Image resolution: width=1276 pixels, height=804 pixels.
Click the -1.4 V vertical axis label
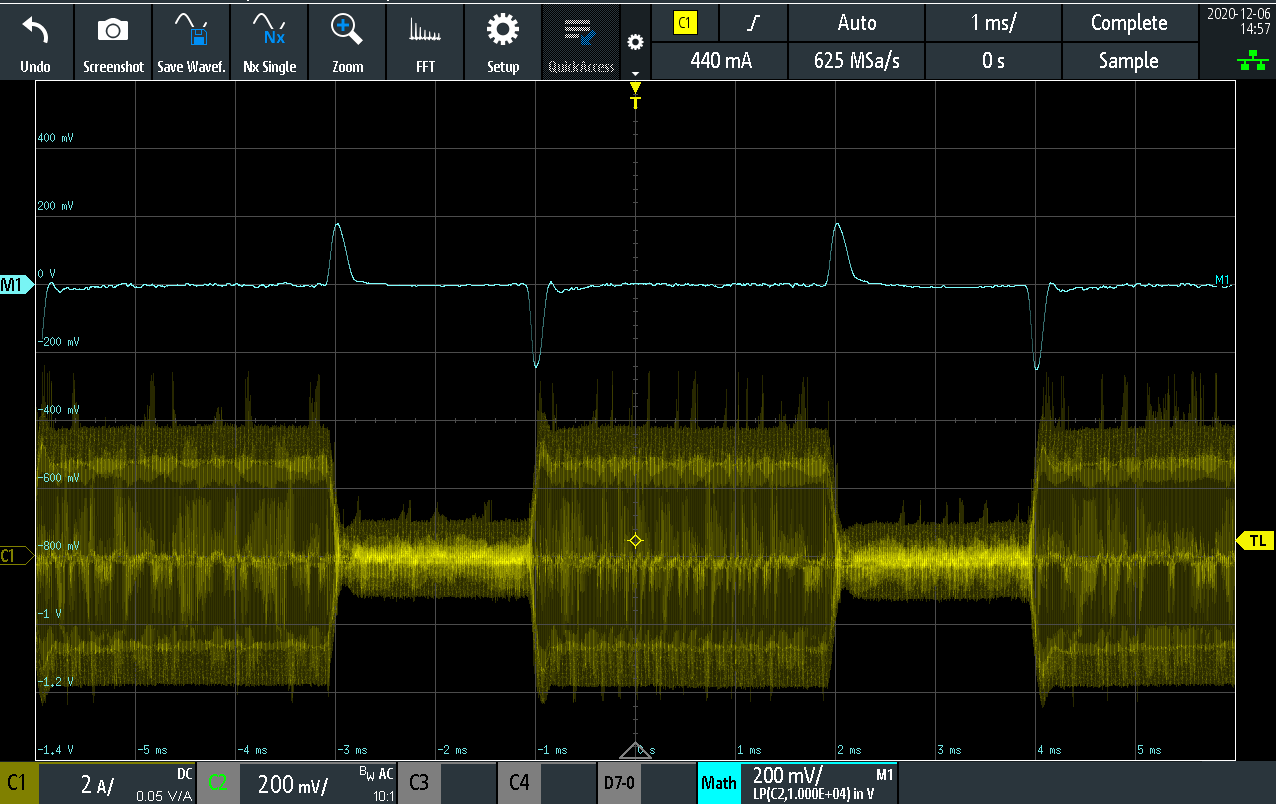55,749
